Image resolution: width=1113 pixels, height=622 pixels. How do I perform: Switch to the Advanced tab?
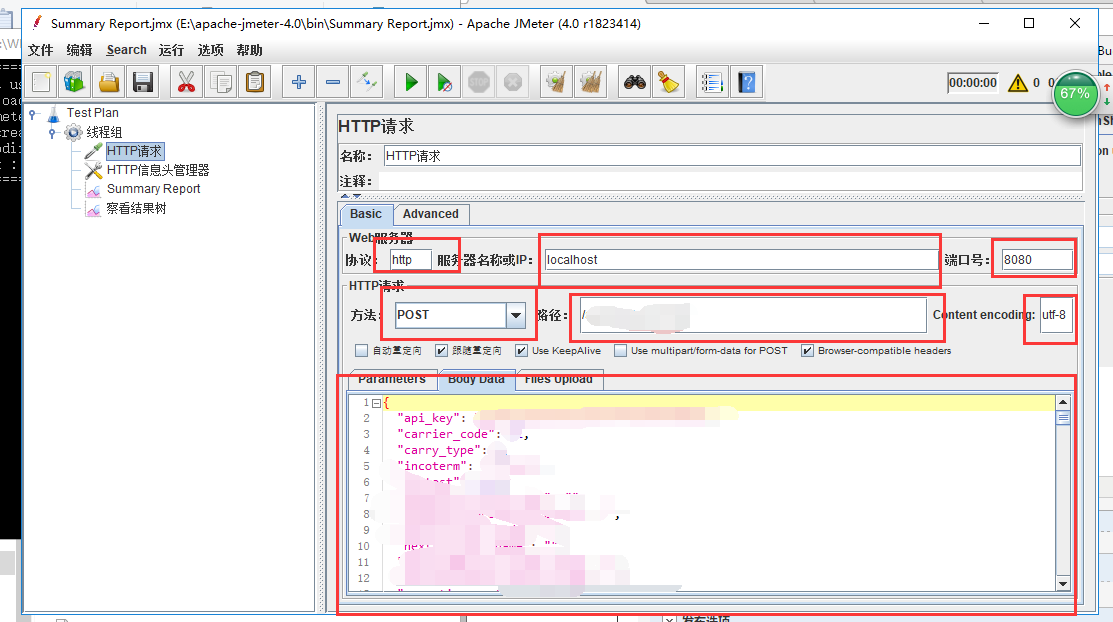point(431,214)
